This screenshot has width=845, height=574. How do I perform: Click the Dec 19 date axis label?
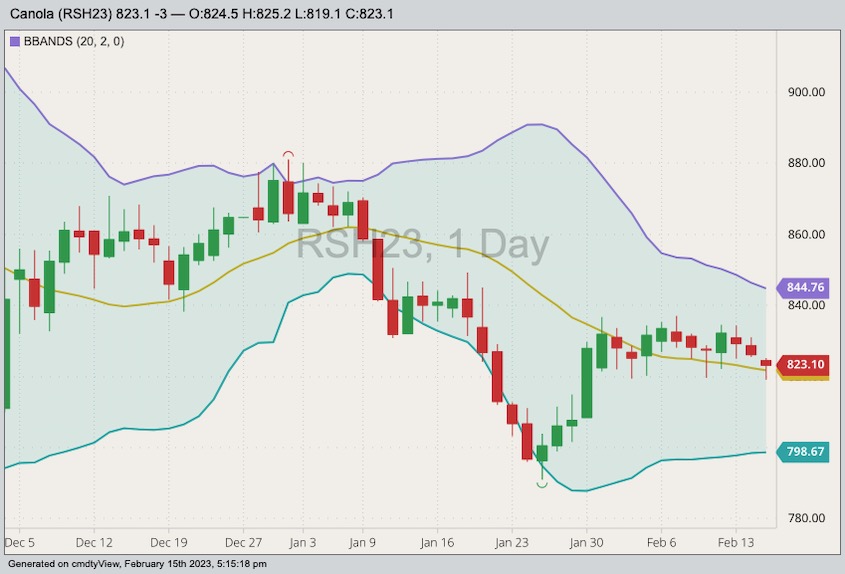point(169,542)
